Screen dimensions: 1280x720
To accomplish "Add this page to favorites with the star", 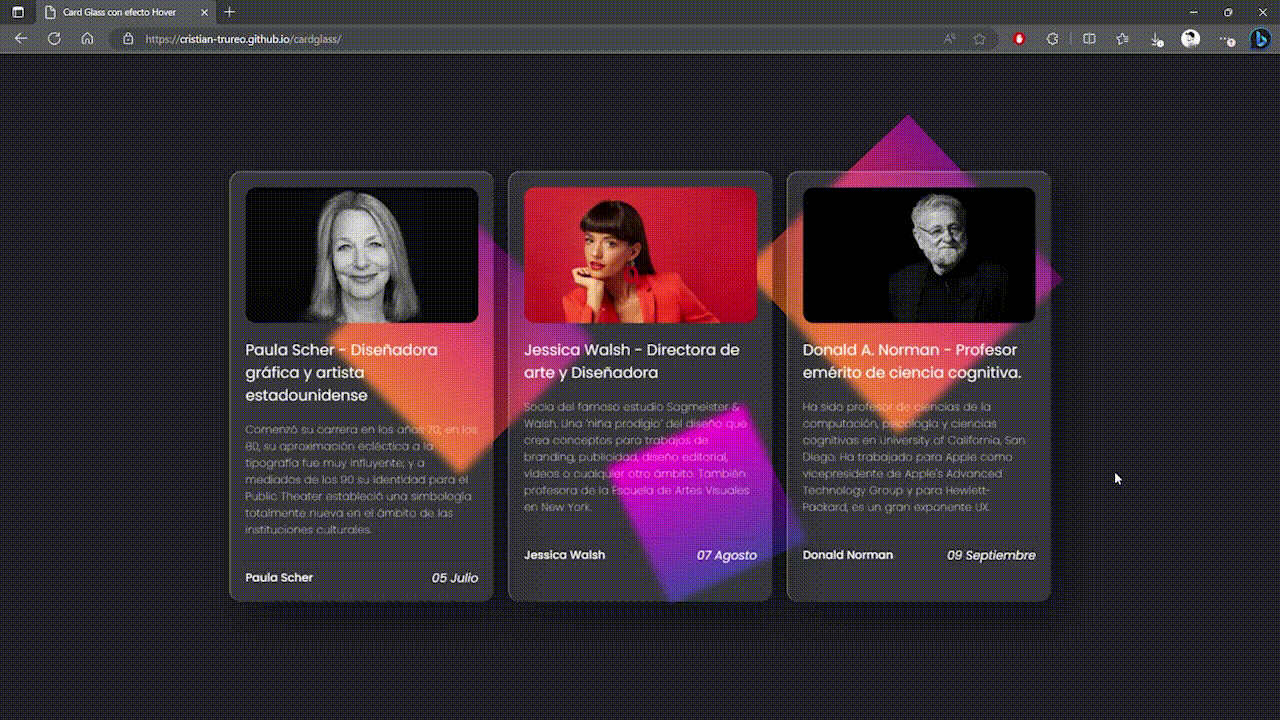I will (x=979, y=39).
